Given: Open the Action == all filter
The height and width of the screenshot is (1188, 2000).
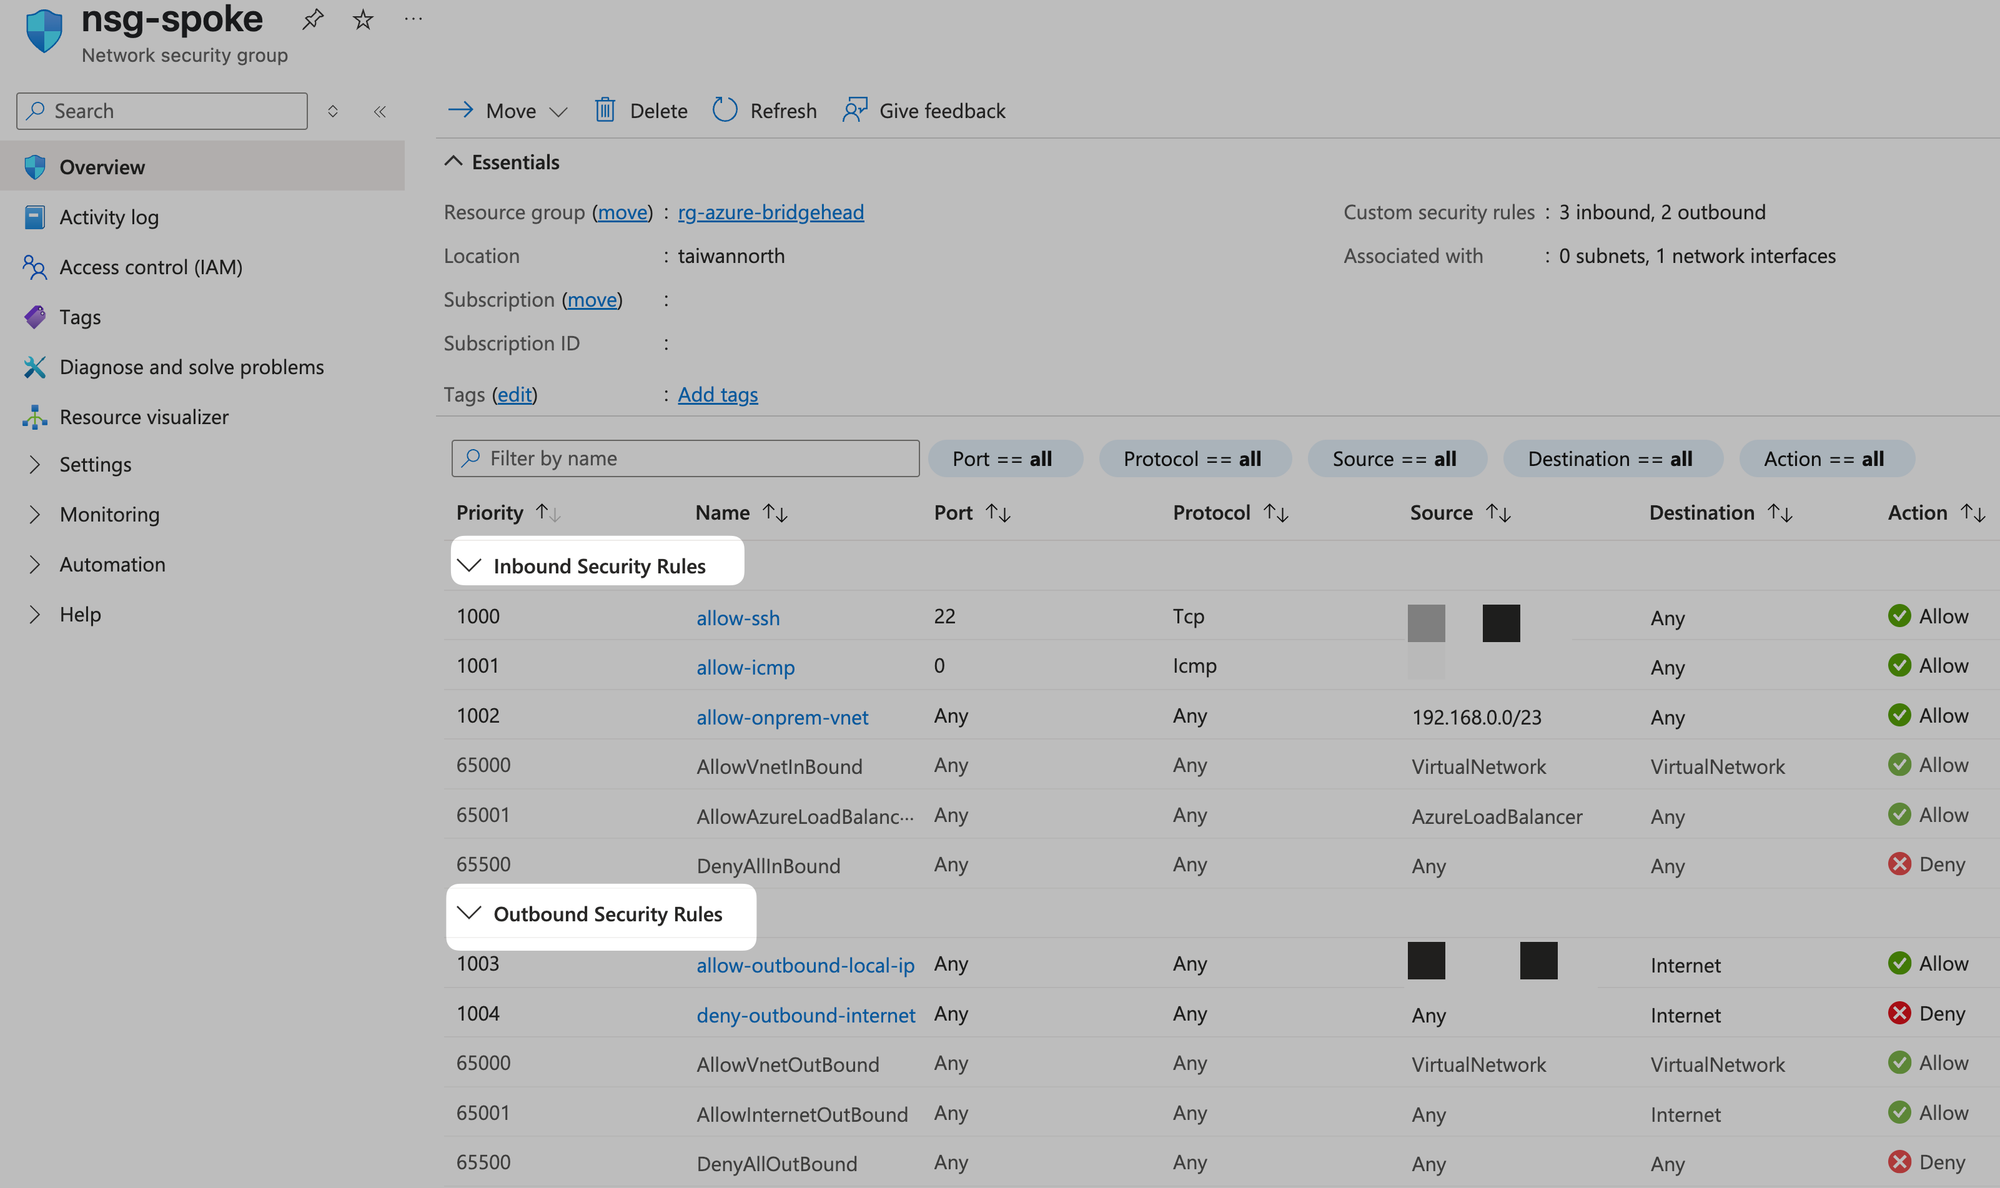Looking at the screenshot, I should 1825,459.
